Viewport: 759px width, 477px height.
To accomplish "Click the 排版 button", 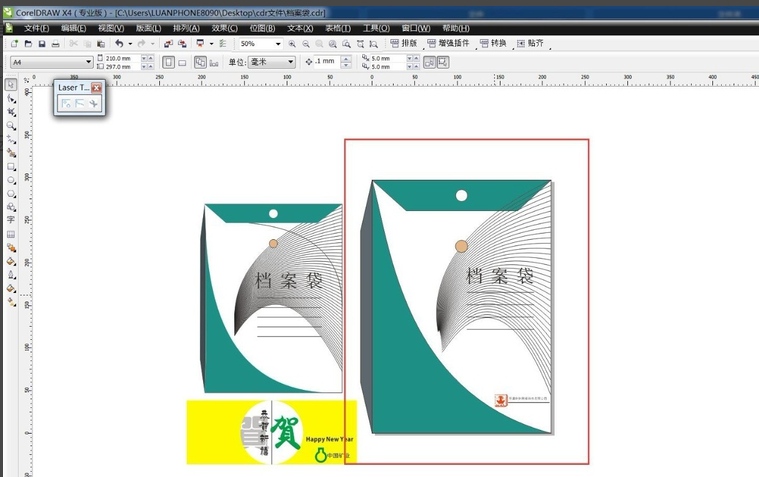I will pyautogui.click(x=404, y=44).
